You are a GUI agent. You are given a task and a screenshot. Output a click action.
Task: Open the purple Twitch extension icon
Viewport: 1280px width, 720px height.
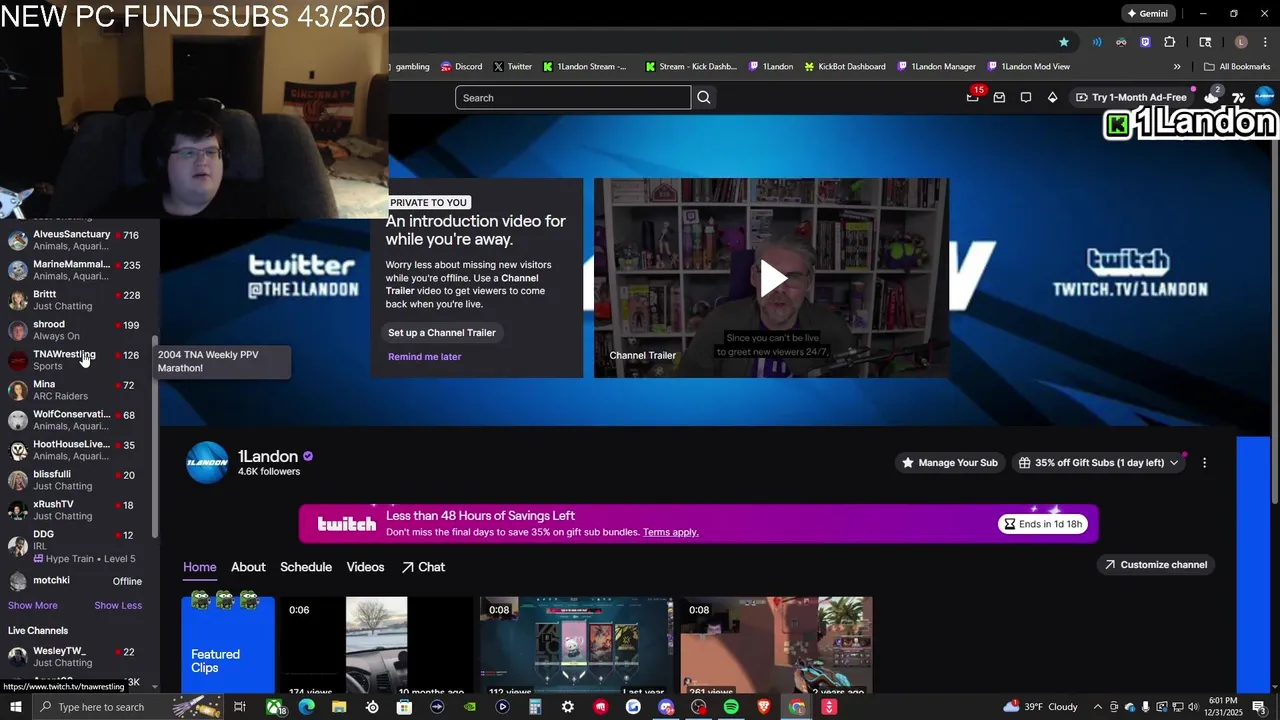1145,42
